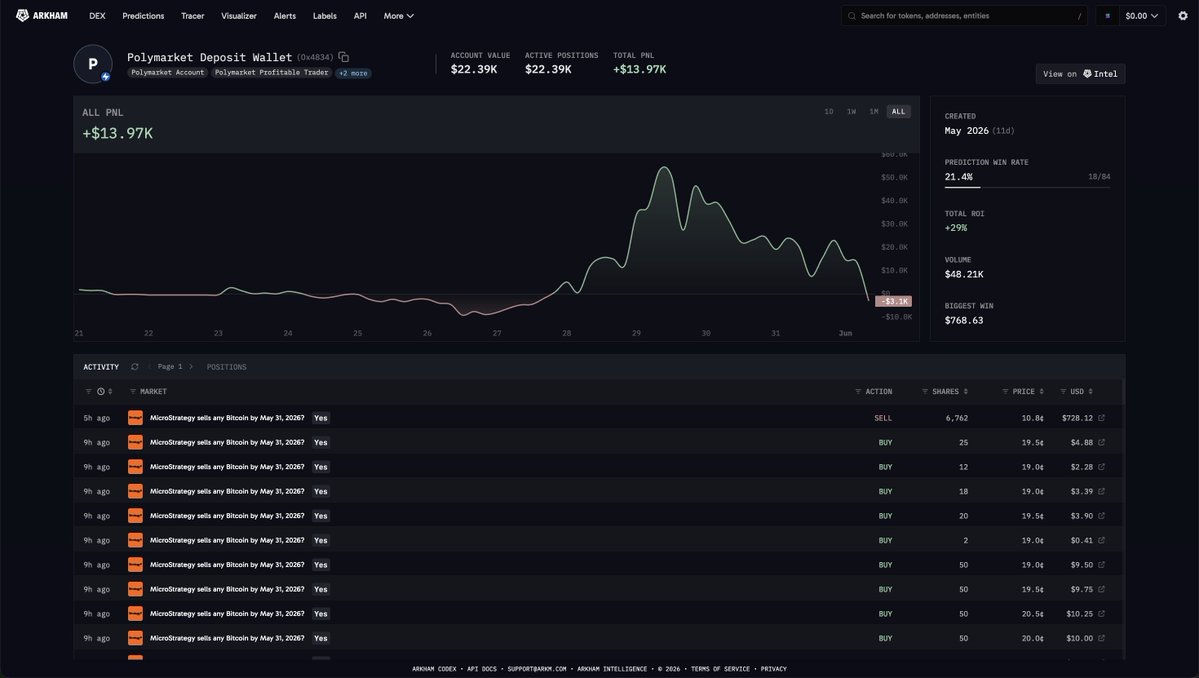
Task: Click the View on Intel button
Action: 1080,74
